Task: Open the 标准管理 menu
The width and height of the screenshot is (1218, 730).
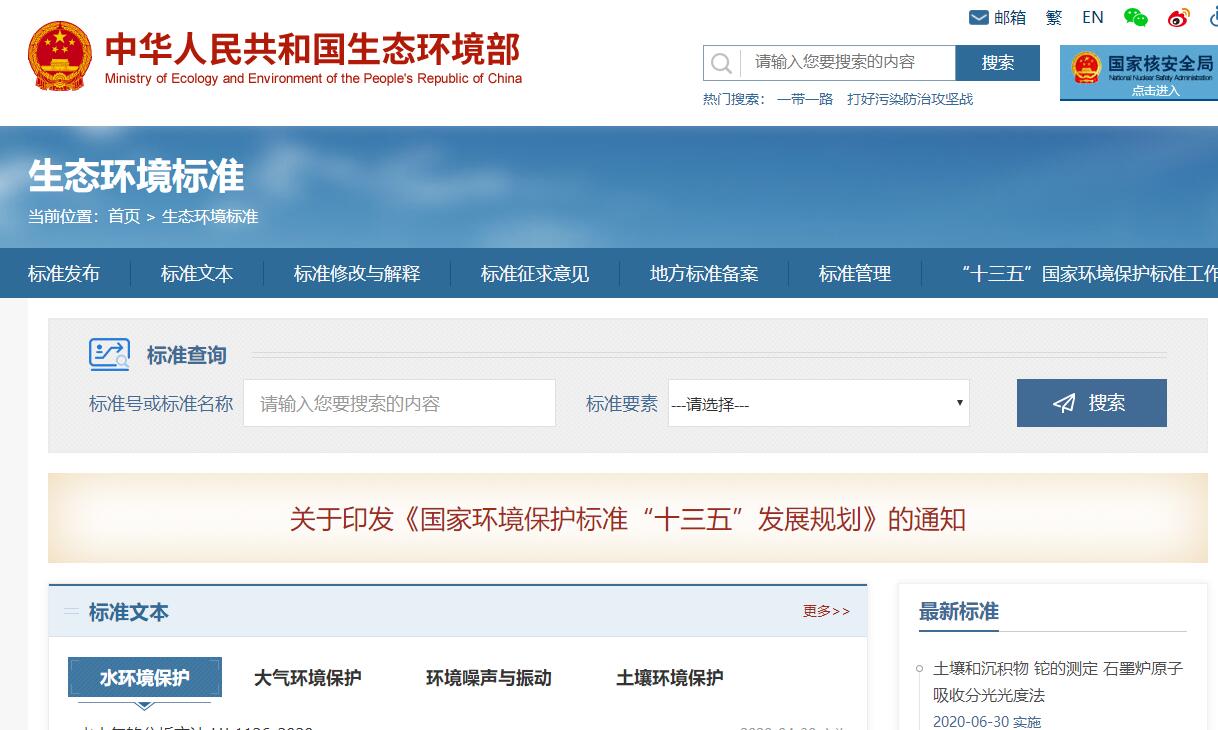Action: [x=855, y=273]
